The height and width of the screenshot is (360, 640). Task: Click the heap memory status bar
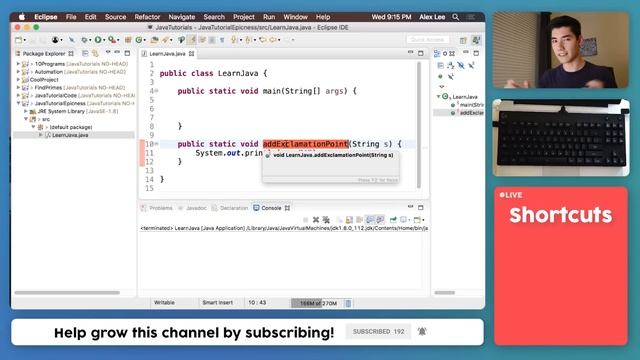pos(318,303)
